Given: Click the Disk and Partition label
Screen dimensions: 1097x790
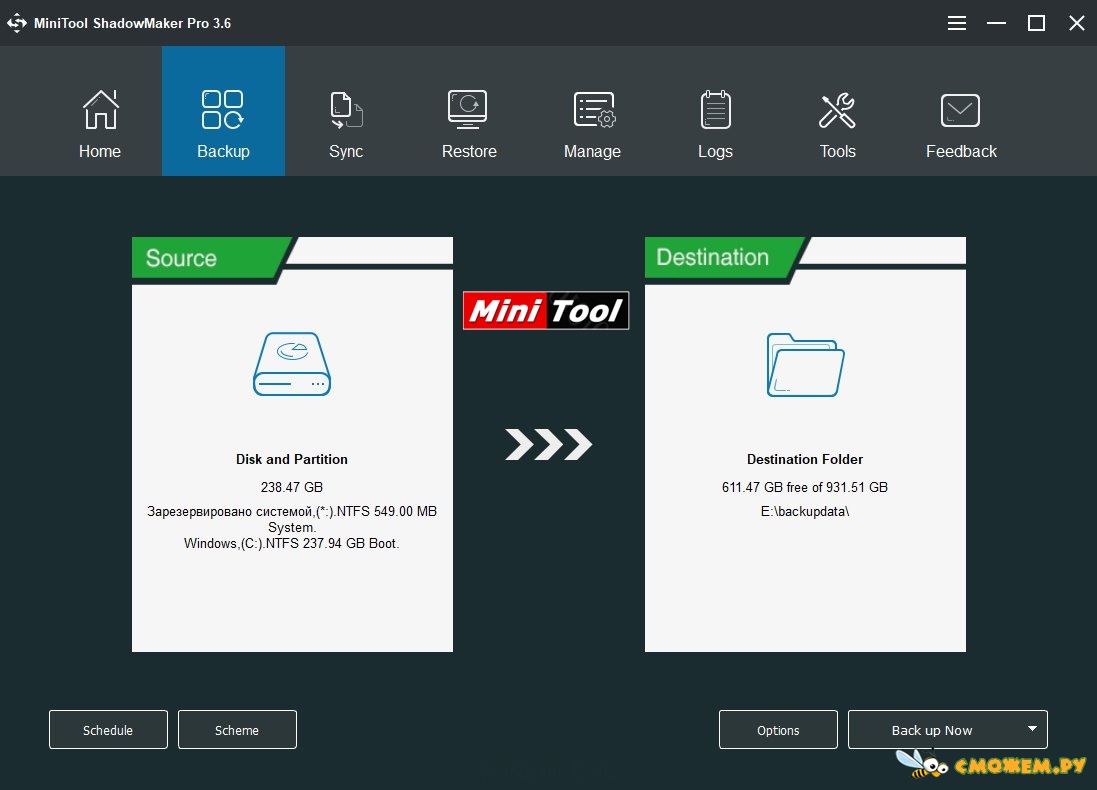Looking at the screenshot, I should click(x=292, y=459).
